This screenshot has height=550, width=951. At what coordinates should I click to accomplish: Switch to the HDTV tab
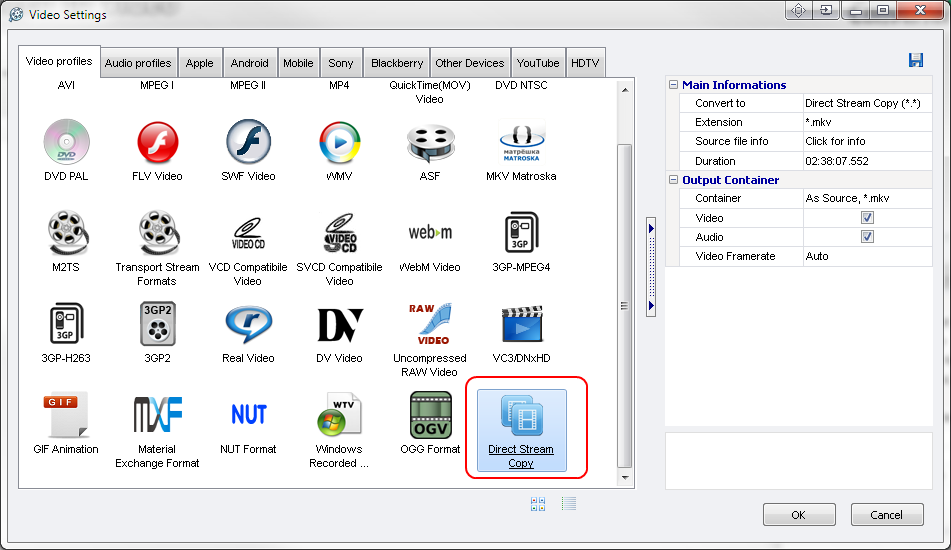(585, 63)
